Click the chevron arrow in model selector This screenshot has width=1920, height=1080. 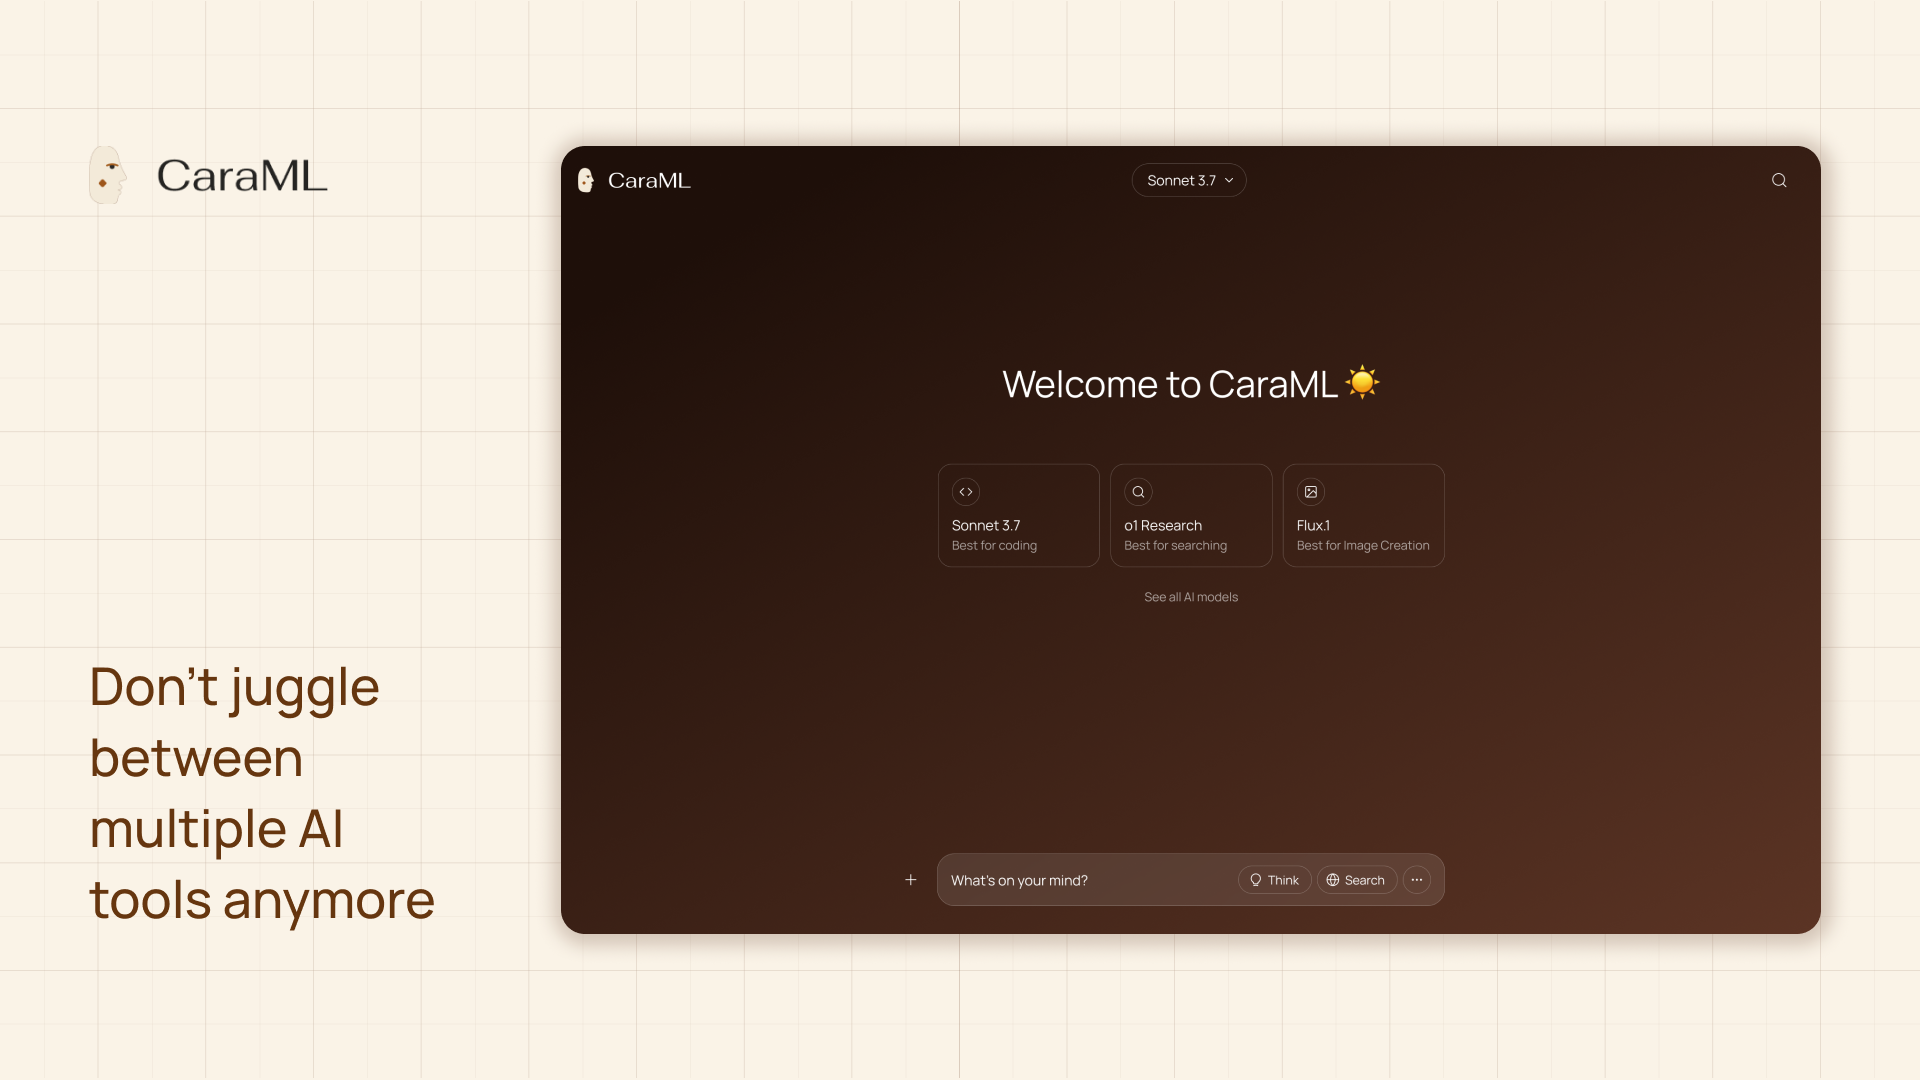point(1229,181)
